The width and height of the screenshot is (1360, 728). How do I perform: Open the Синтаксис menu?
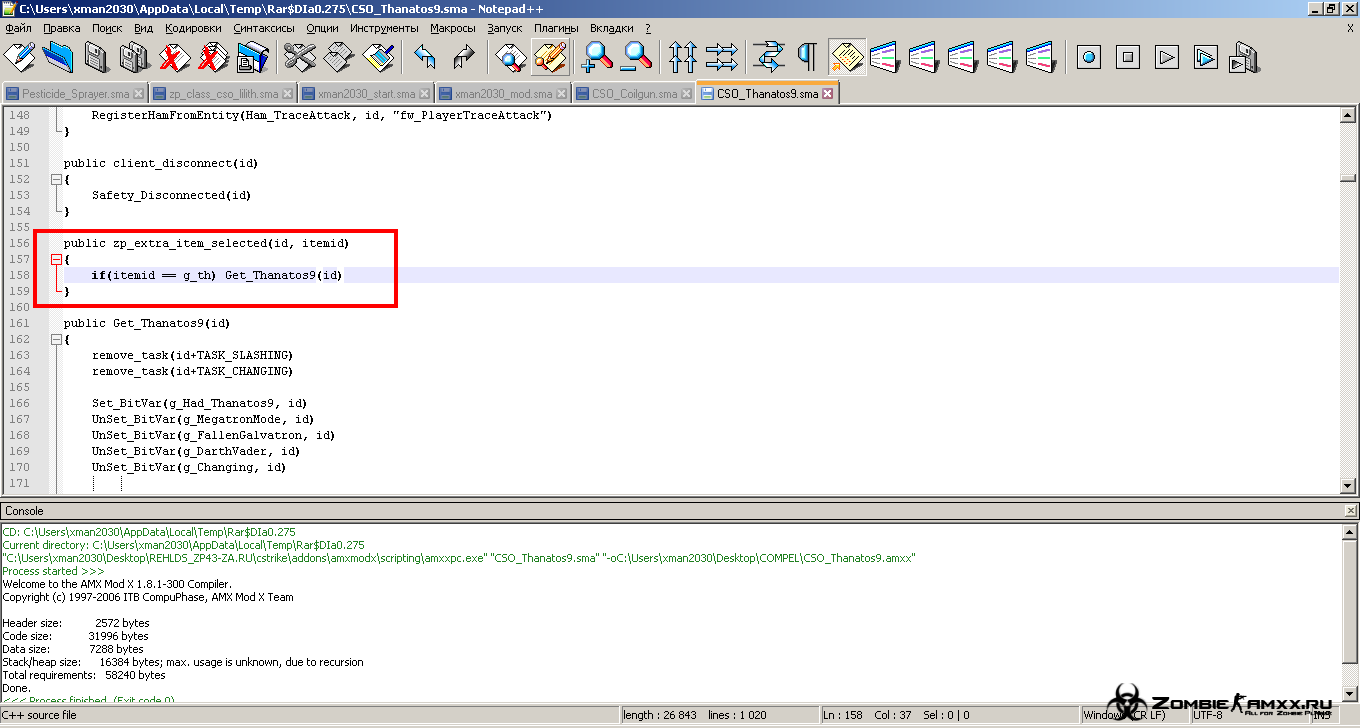(264, 28)
